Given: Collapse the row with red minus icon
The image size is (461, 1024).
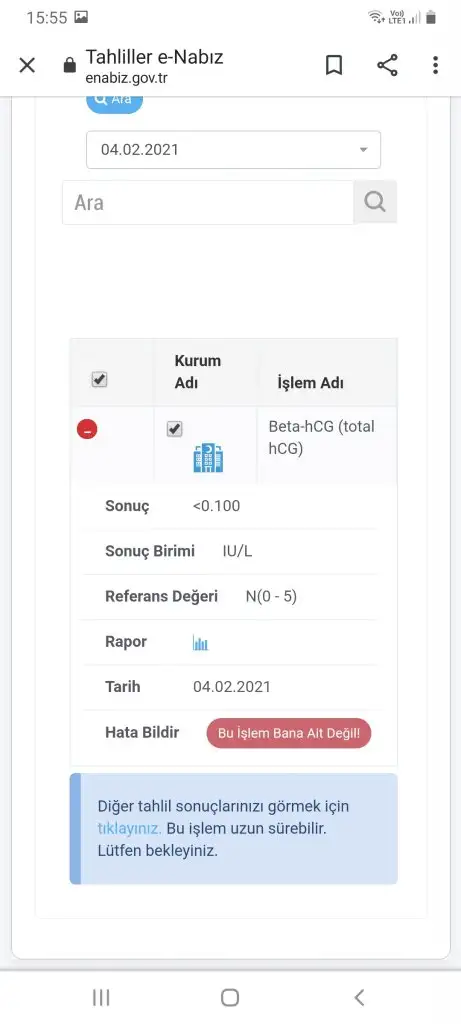Looking at the screenshot, I should point(87,430).
